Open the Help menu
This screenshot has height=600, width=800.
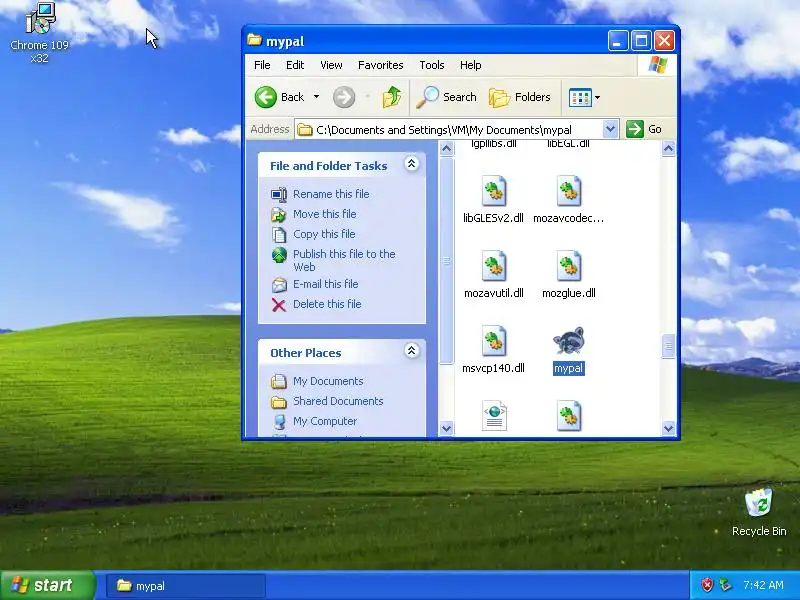click(470, 65)
